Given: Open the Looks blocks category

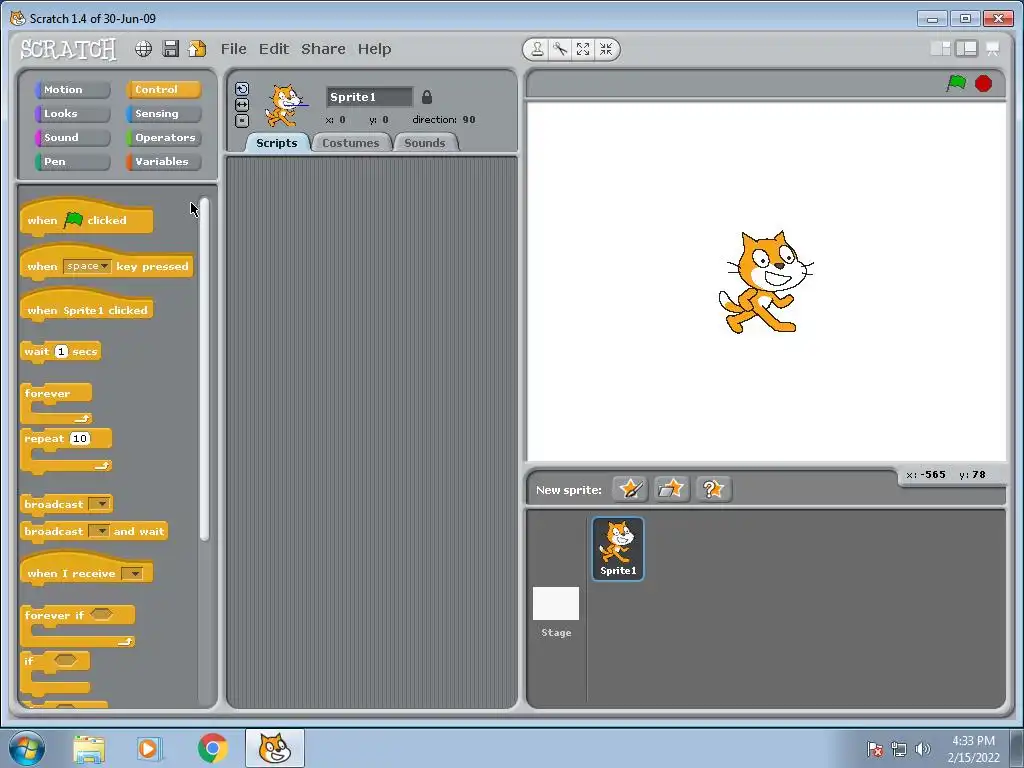Looking at the screenshot, I should pyautogui.click(x=72, y=114).
